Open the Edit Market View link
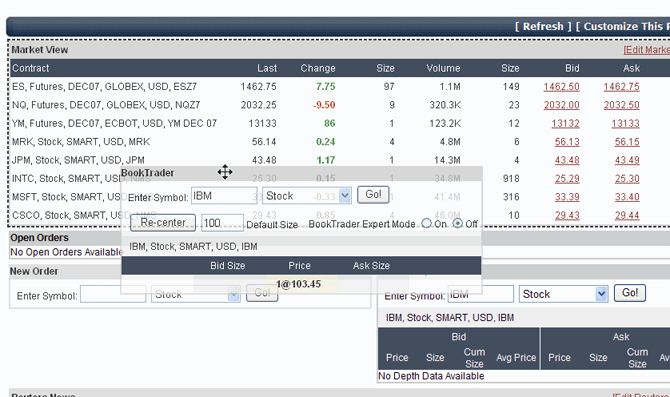 (646, 50)
